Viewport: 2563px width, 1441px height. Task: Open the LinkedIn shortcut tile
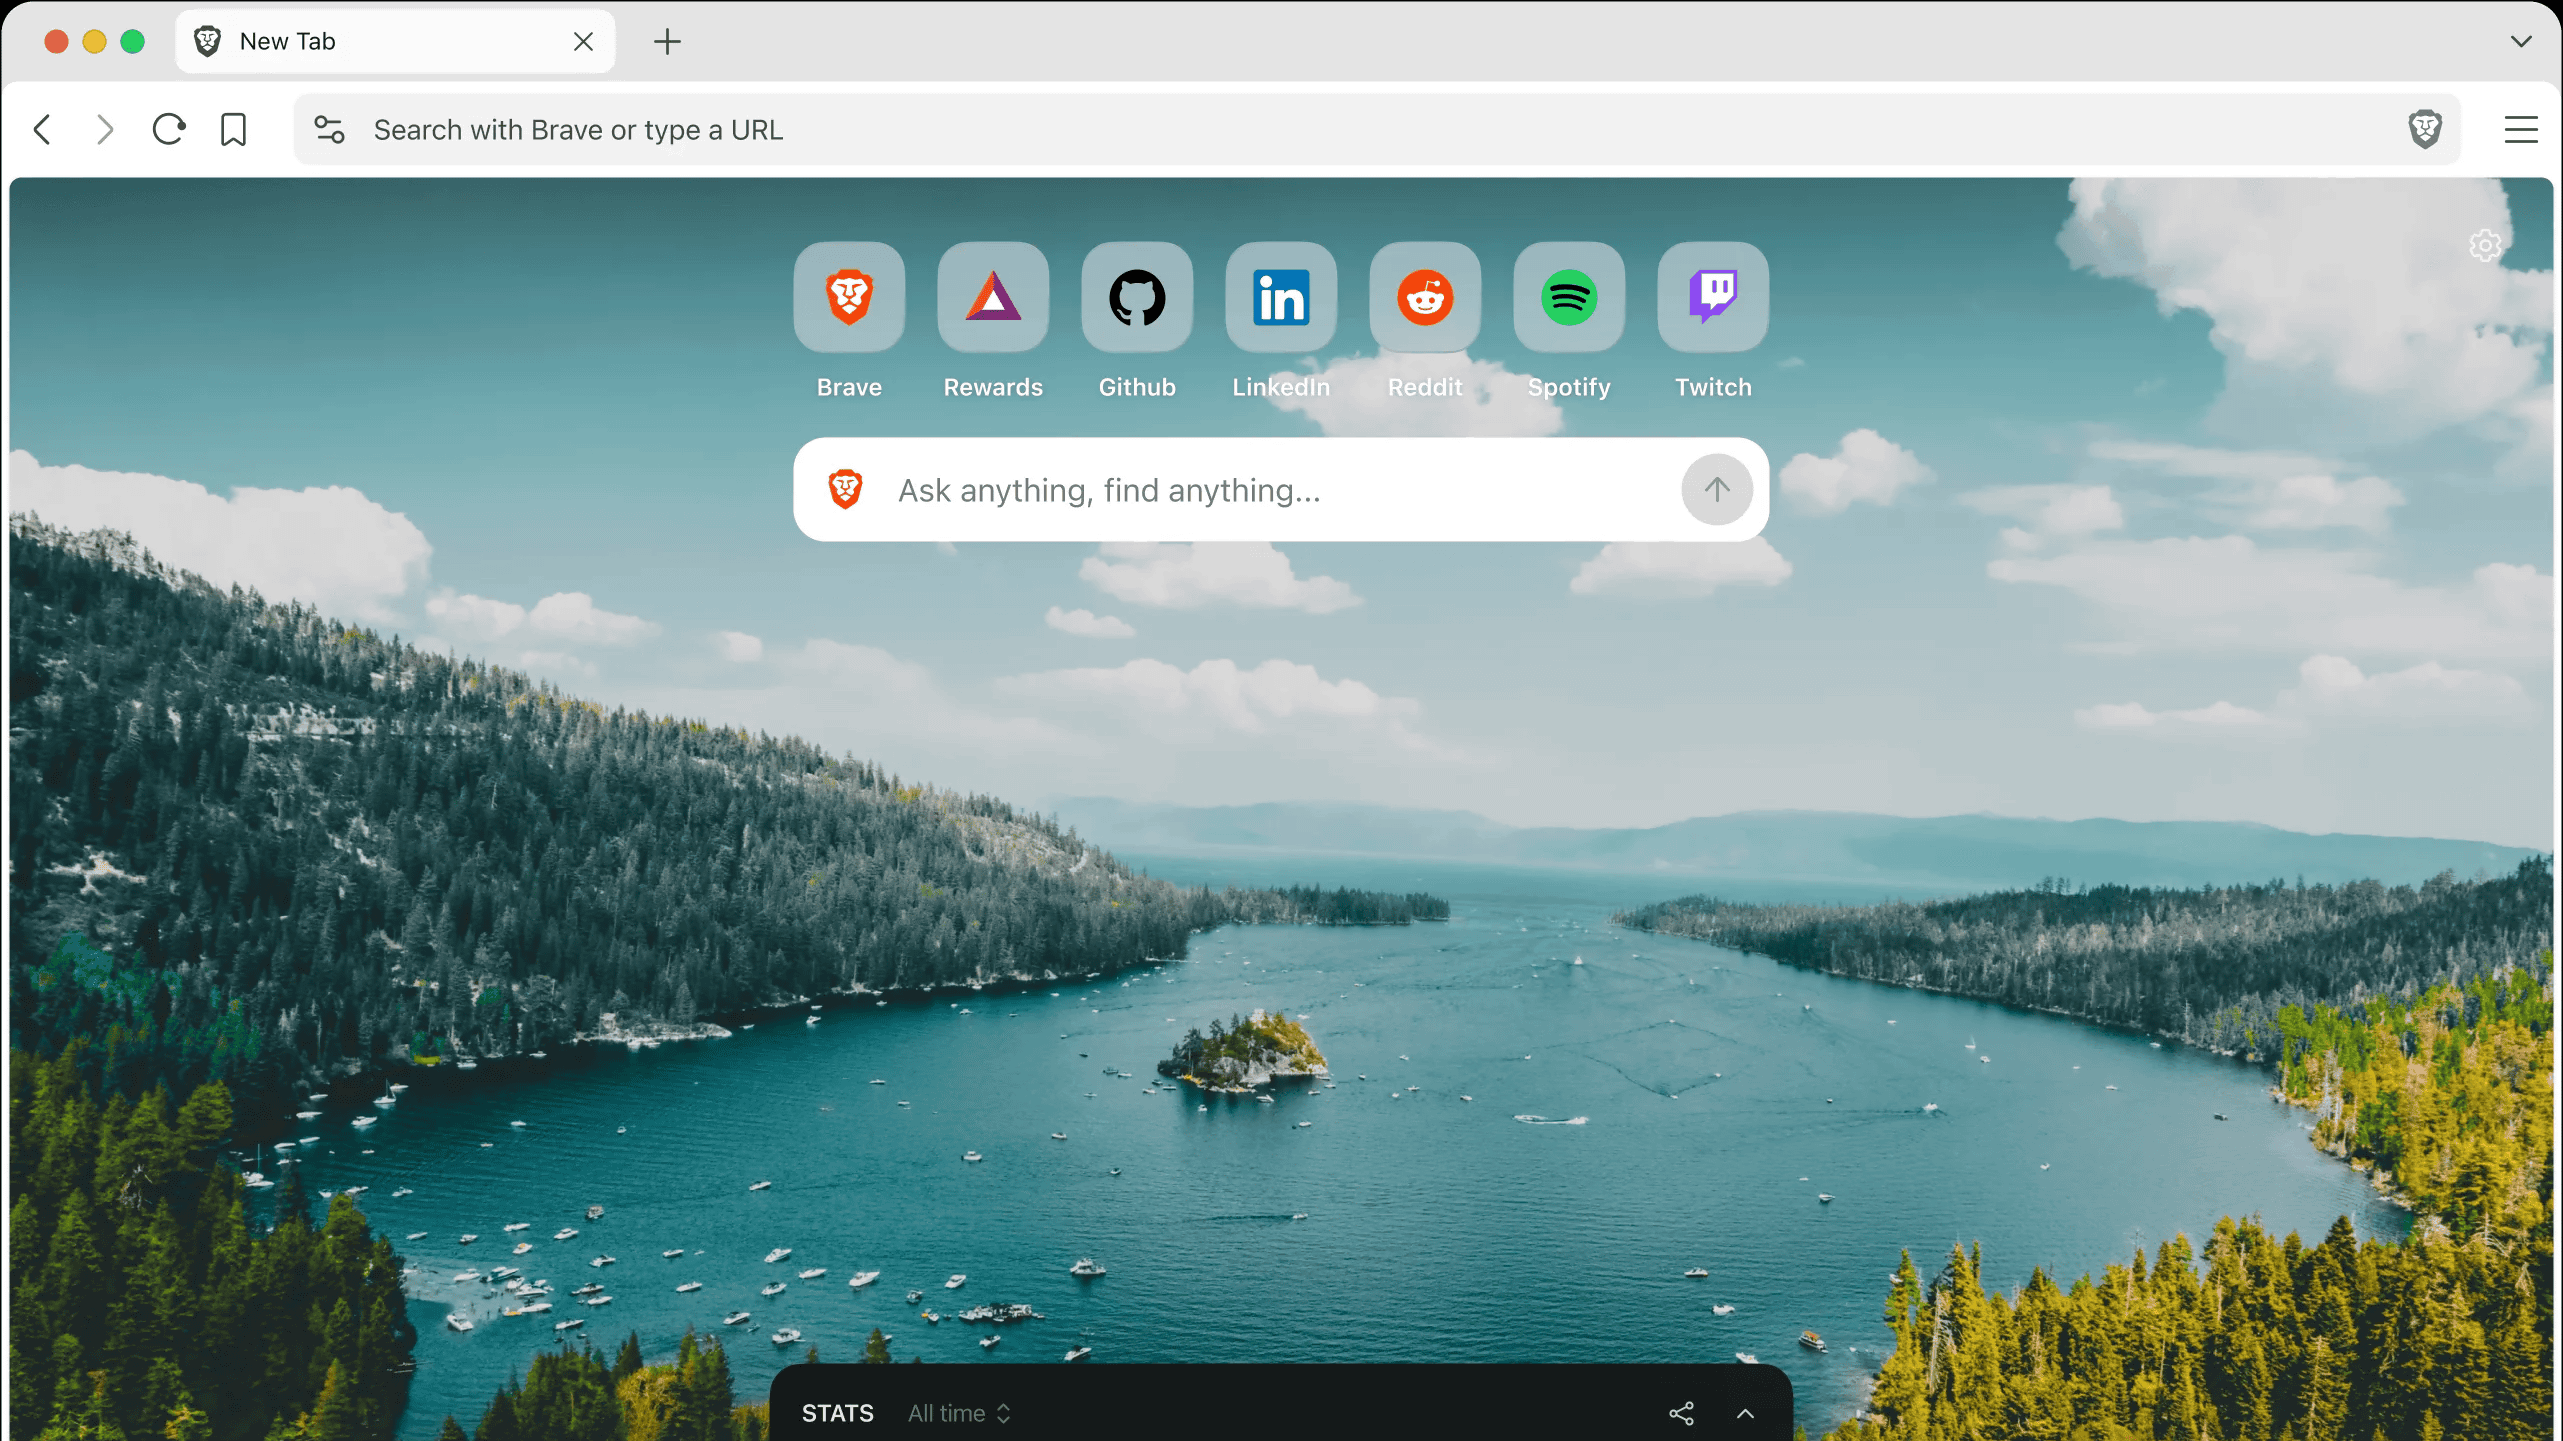(x=1281, y=297)
